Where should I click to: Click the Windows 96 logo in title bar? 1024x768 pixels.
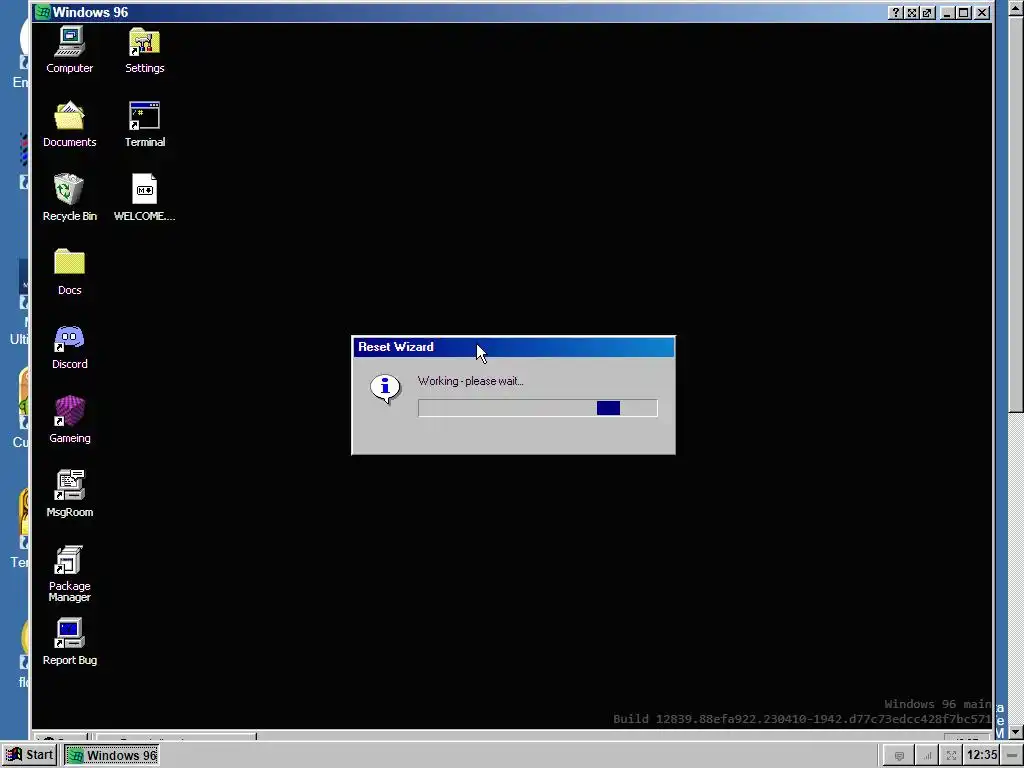(x=42, y=12)
